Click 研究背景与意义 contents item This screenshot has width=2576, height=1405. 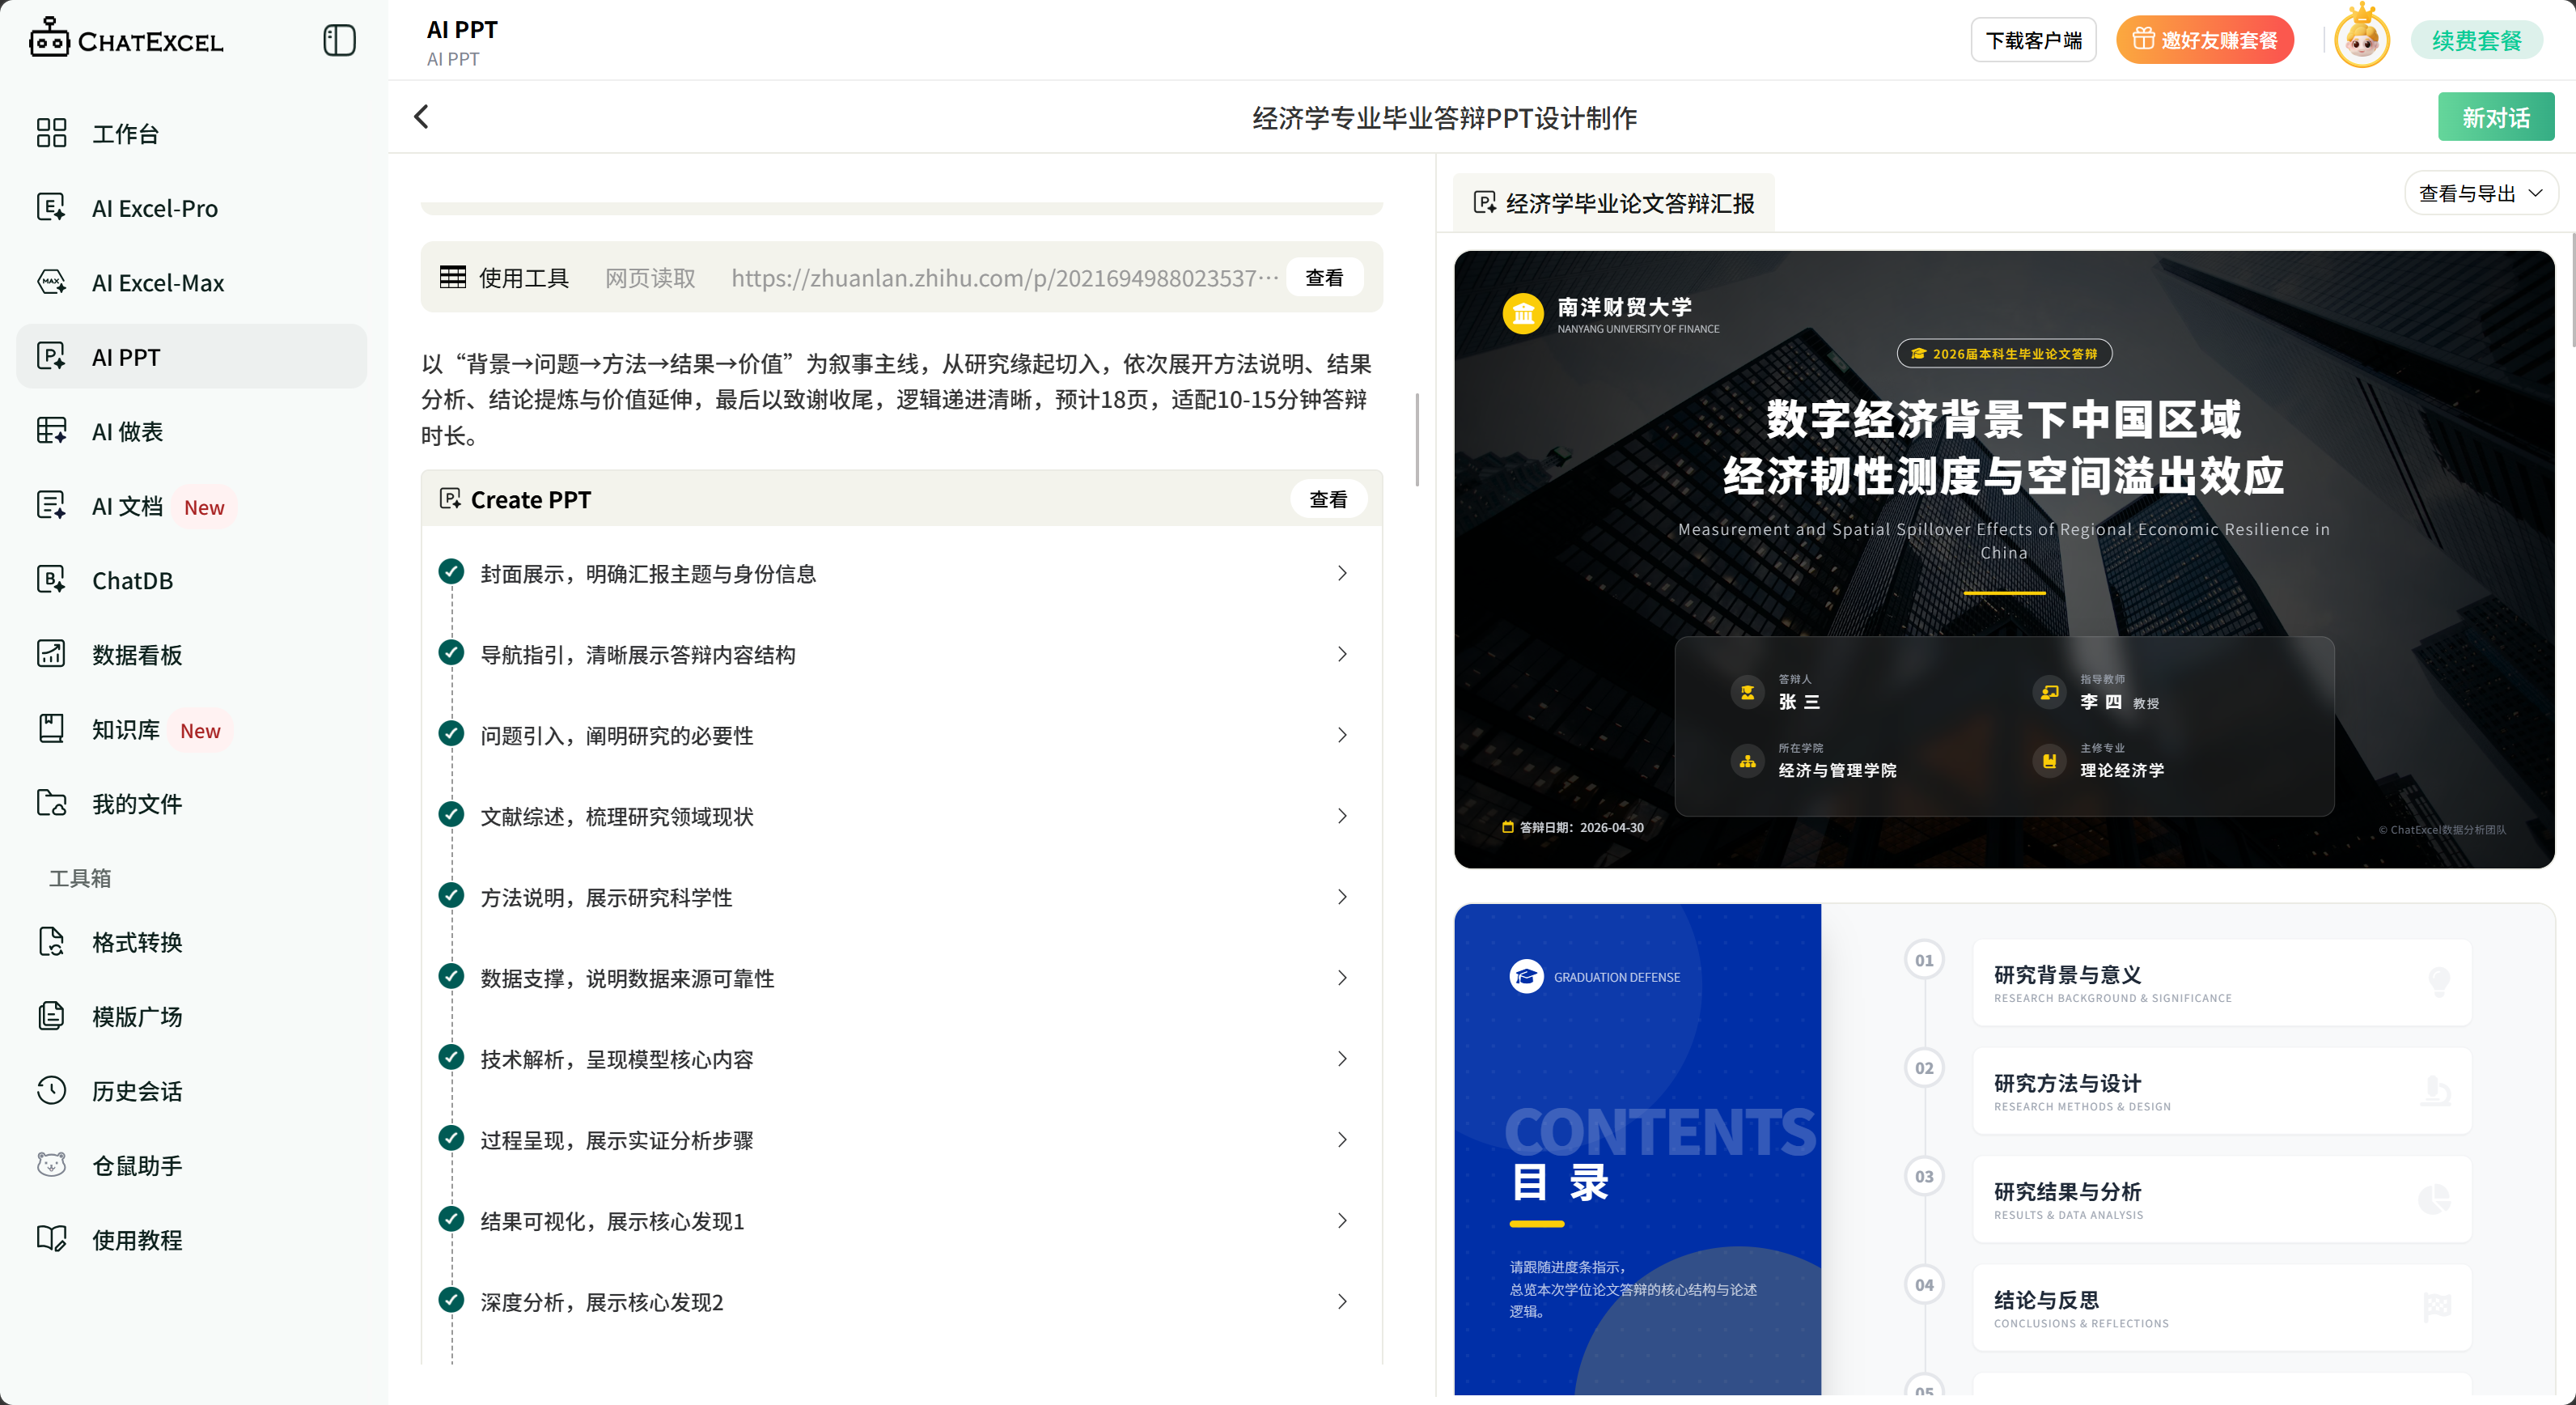click(2221, 982)
